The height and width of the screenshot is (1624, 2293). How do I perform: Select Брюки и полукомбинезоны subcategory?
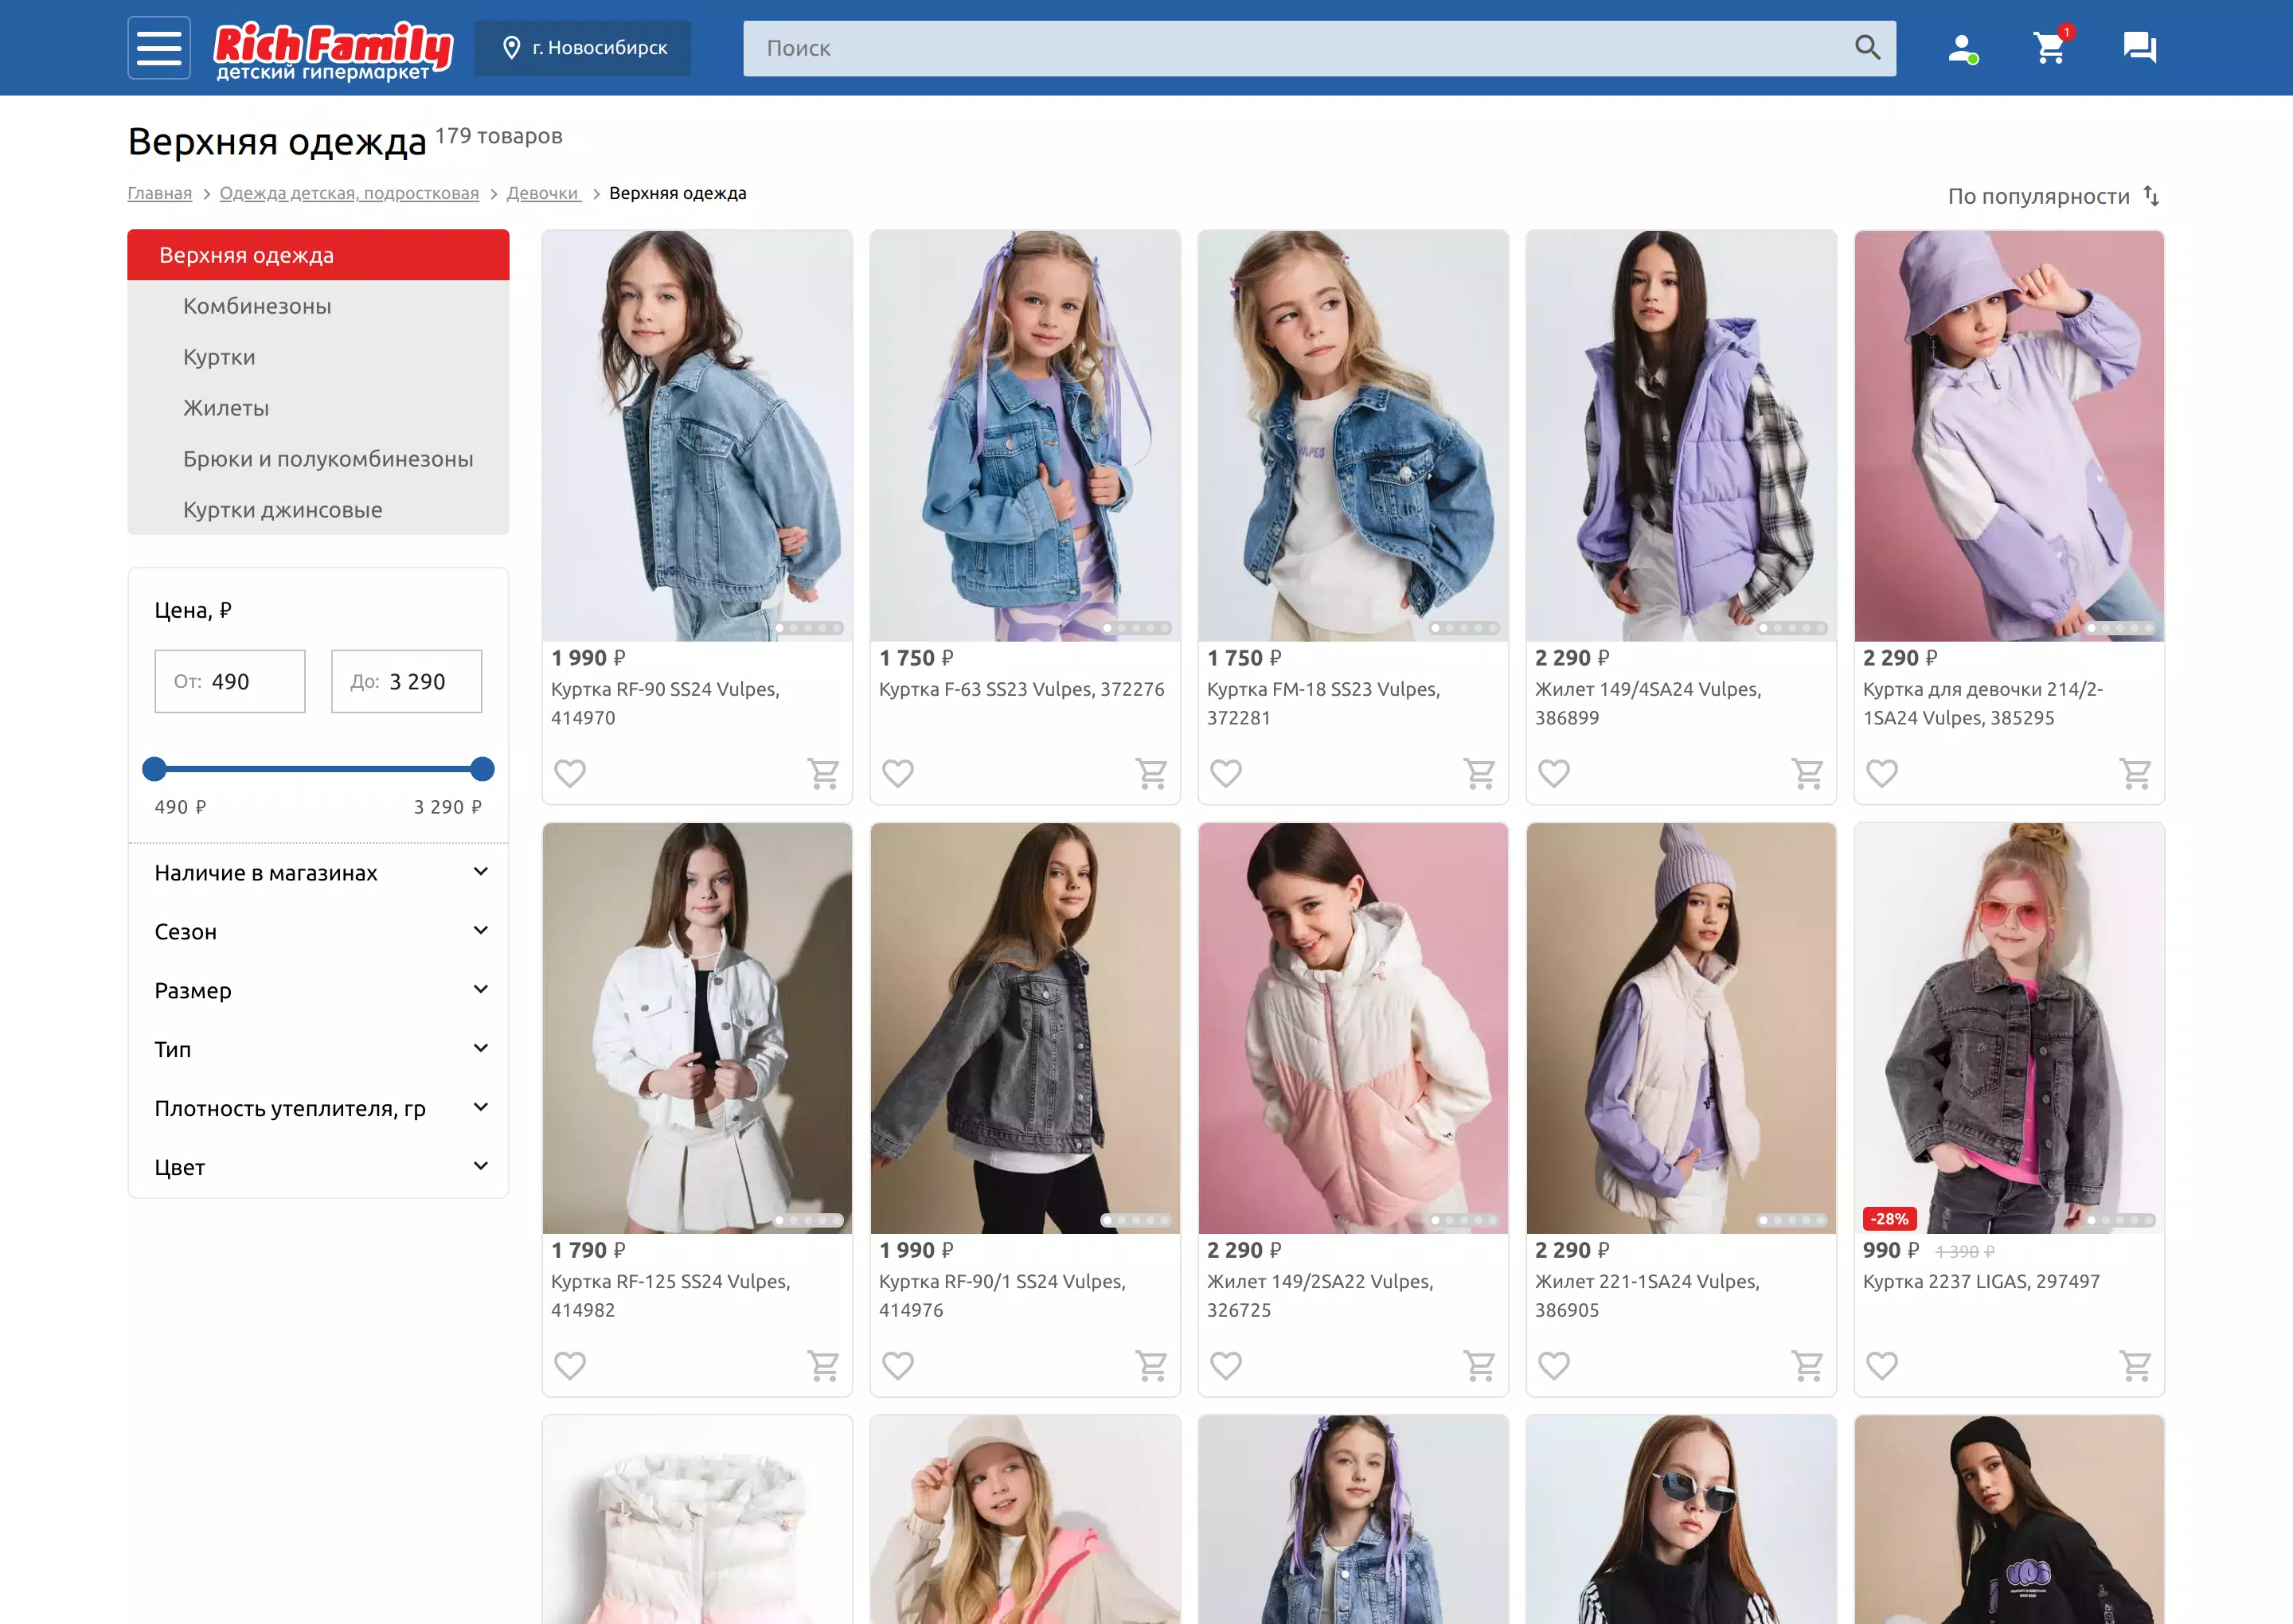318,459
